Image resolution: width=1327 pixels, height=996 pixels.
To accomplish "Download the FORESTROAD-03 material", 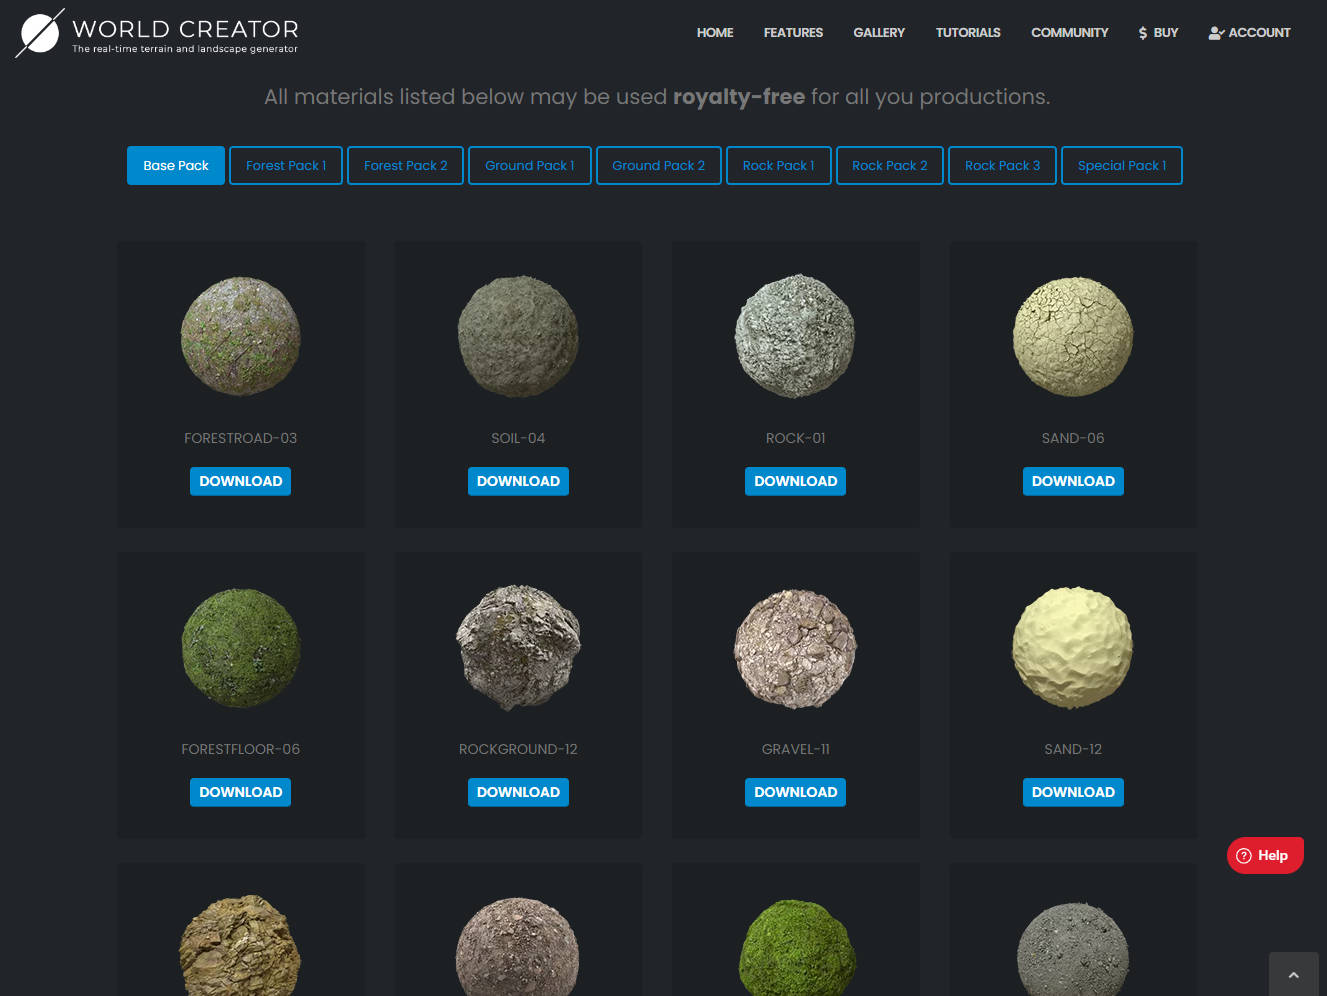I will click(241, 481).
